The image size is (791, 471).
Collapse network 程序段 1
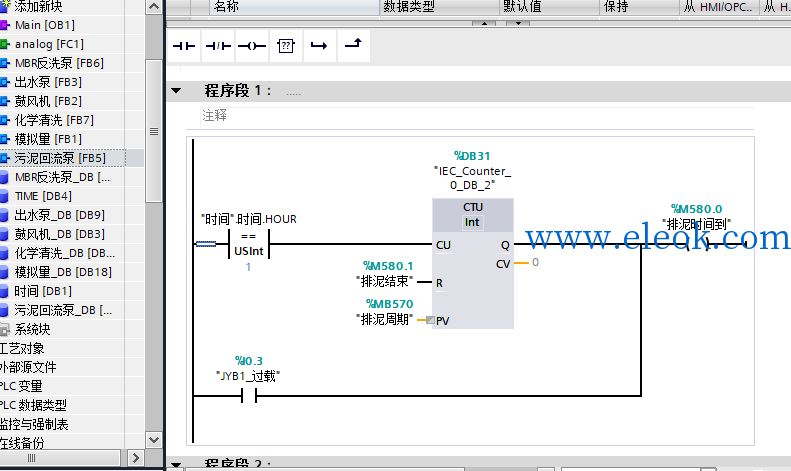[176, 91]
